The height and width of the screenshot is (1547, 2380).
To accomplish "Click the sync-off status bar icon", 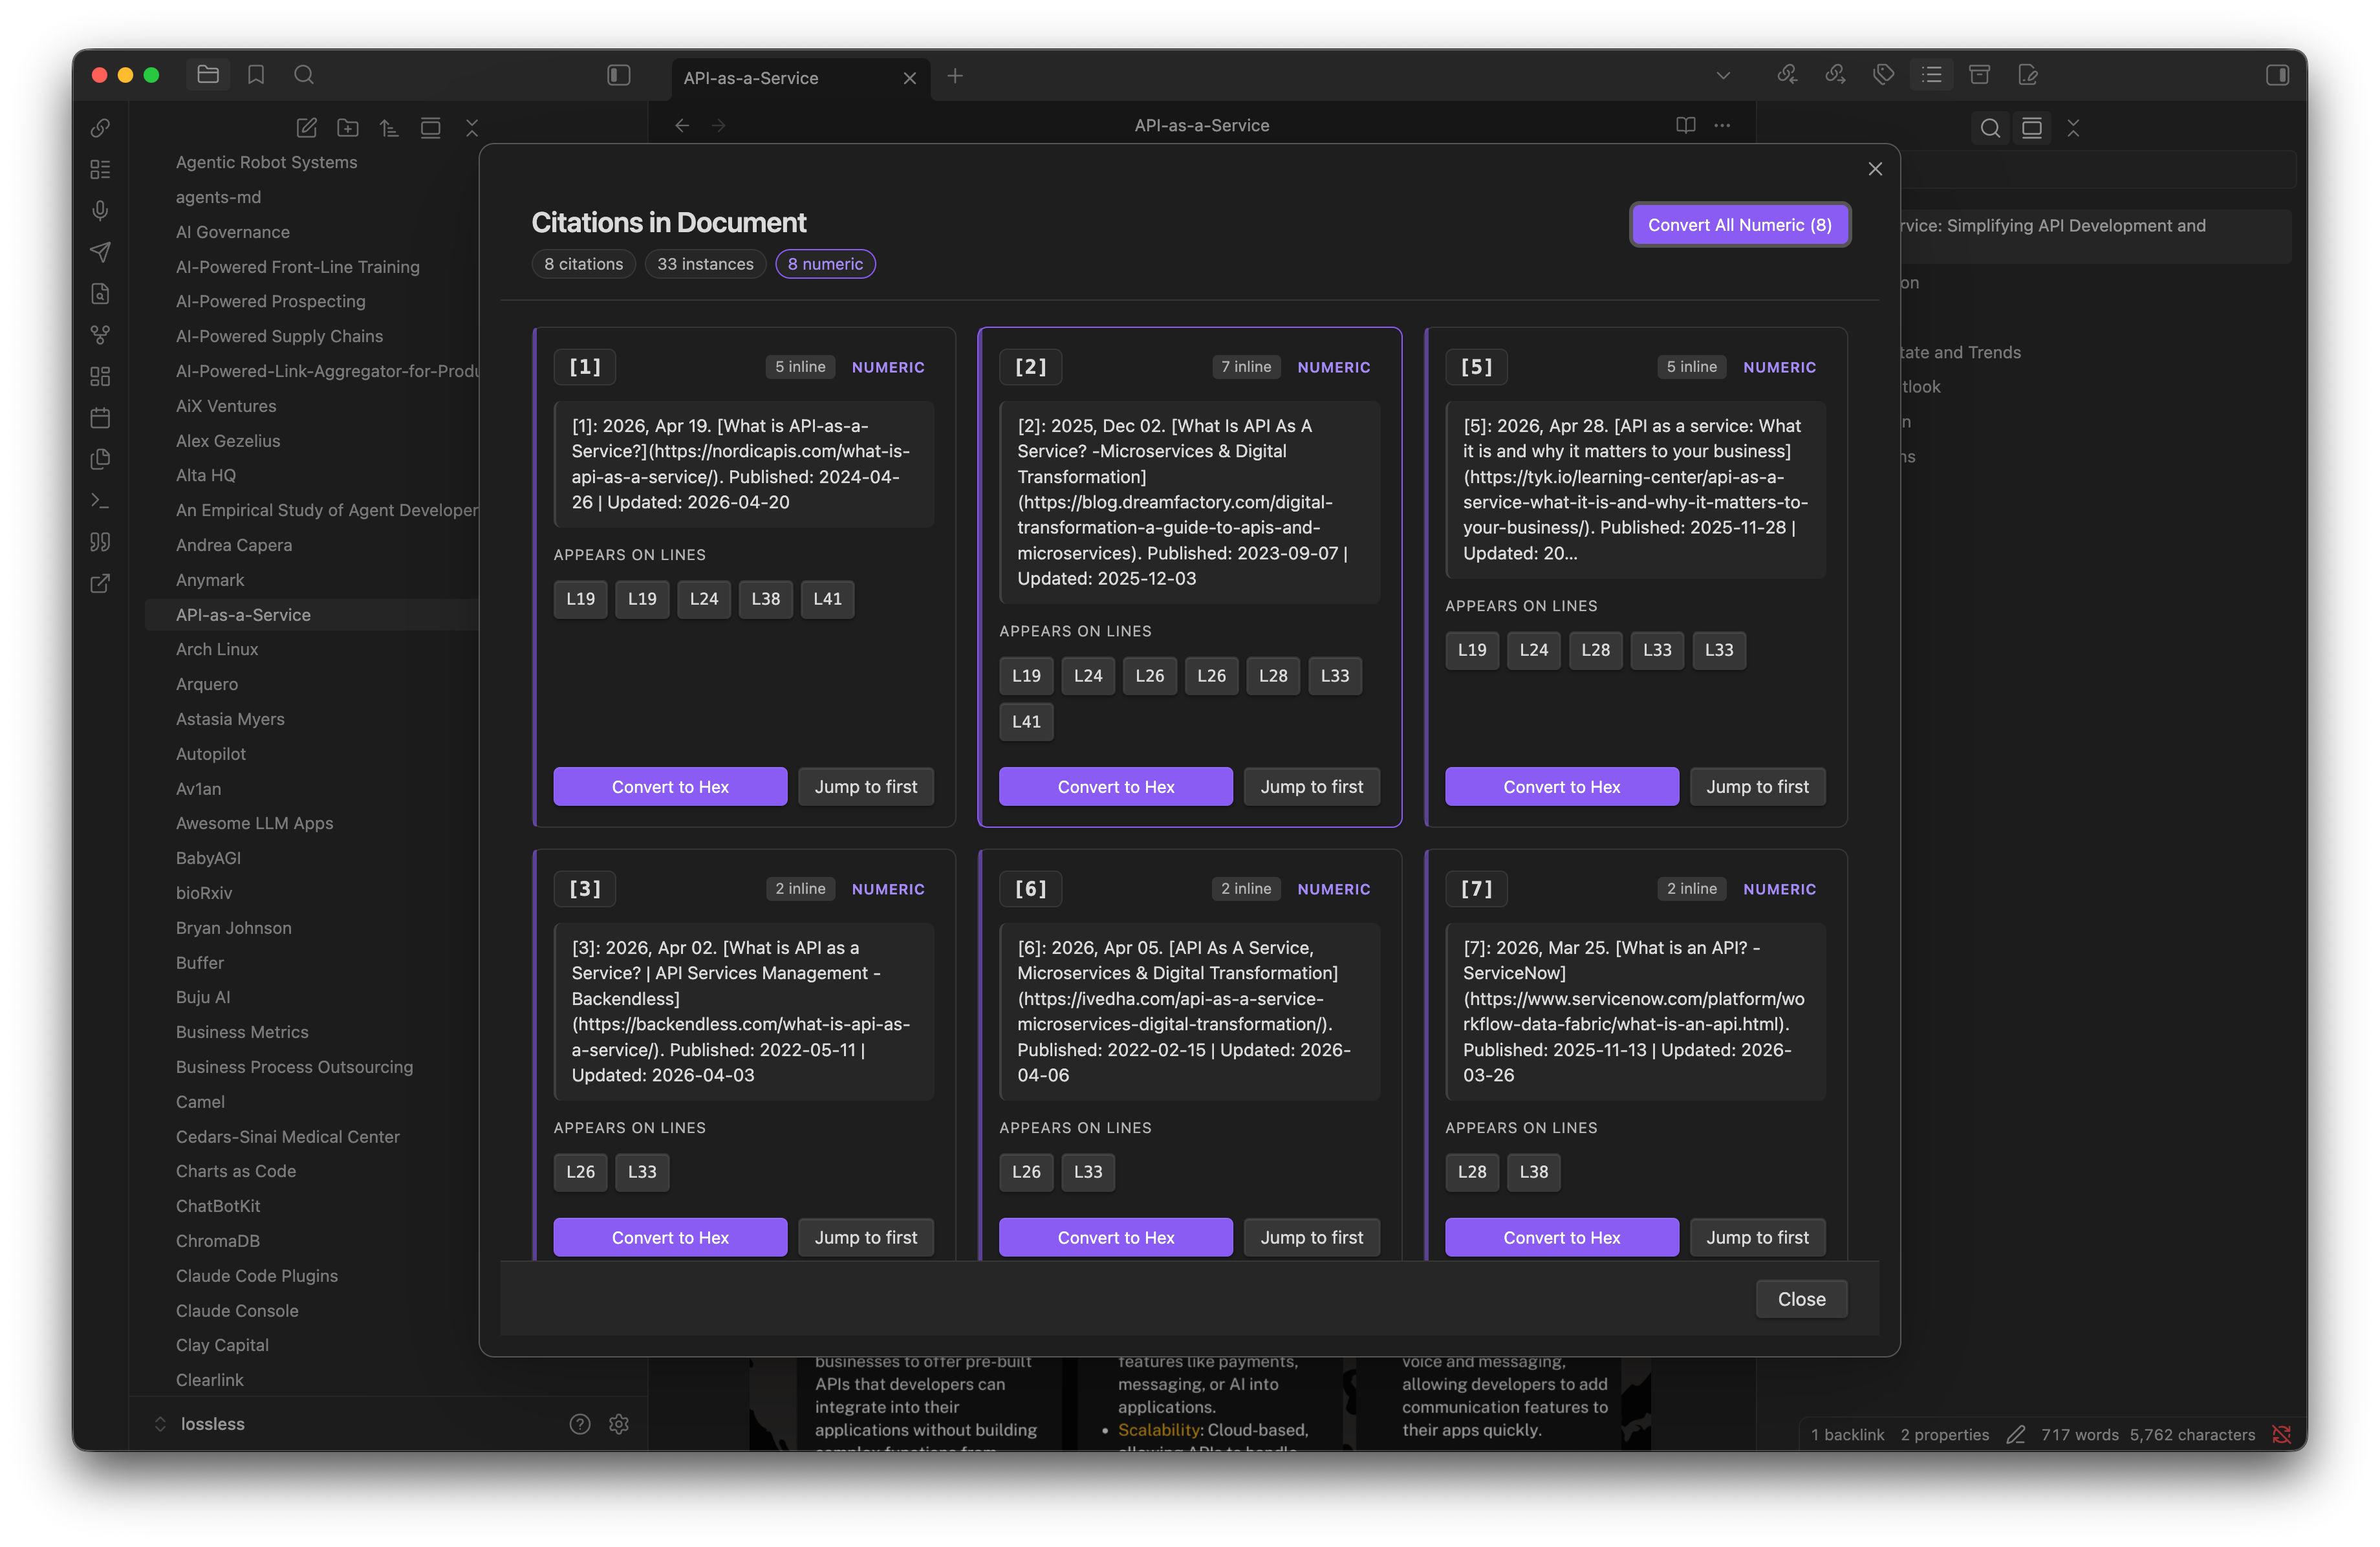I will [2281, 1434].
